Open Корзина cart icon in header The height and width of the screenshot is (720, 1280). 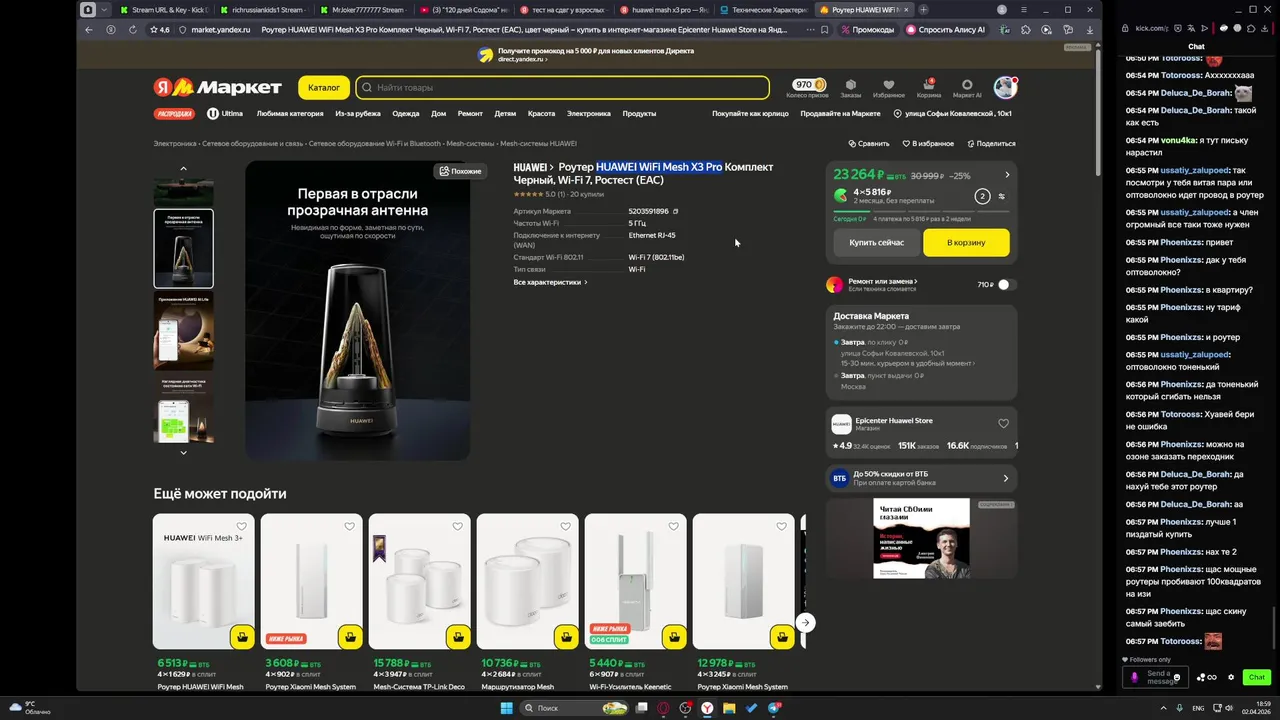coord(929,88)
